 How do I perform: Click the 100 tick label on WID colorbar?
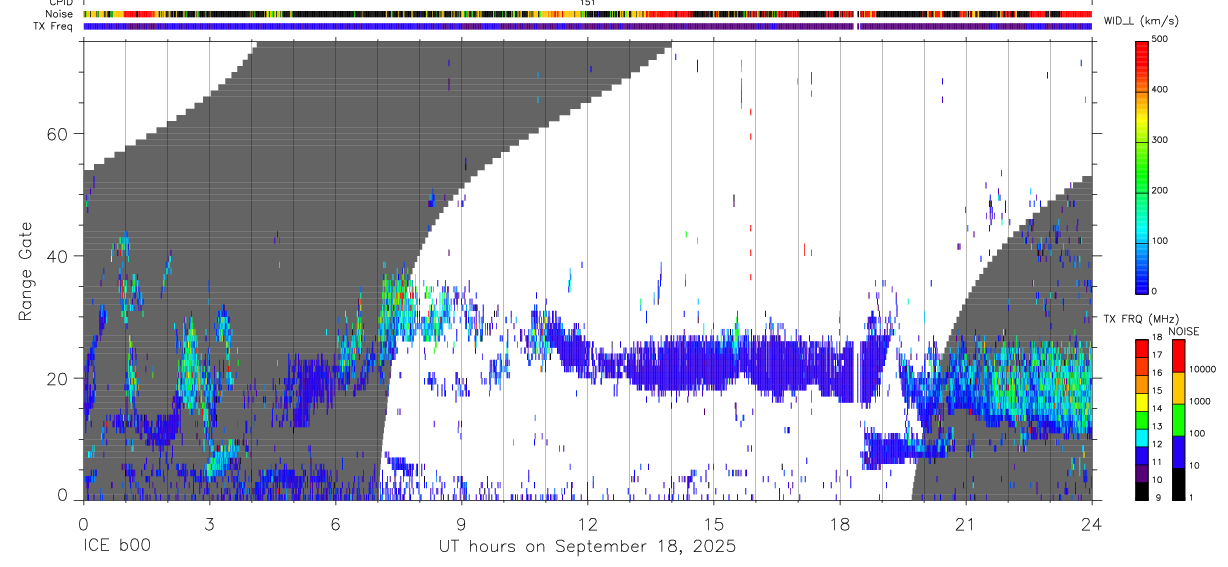[x=1160, y=241]
